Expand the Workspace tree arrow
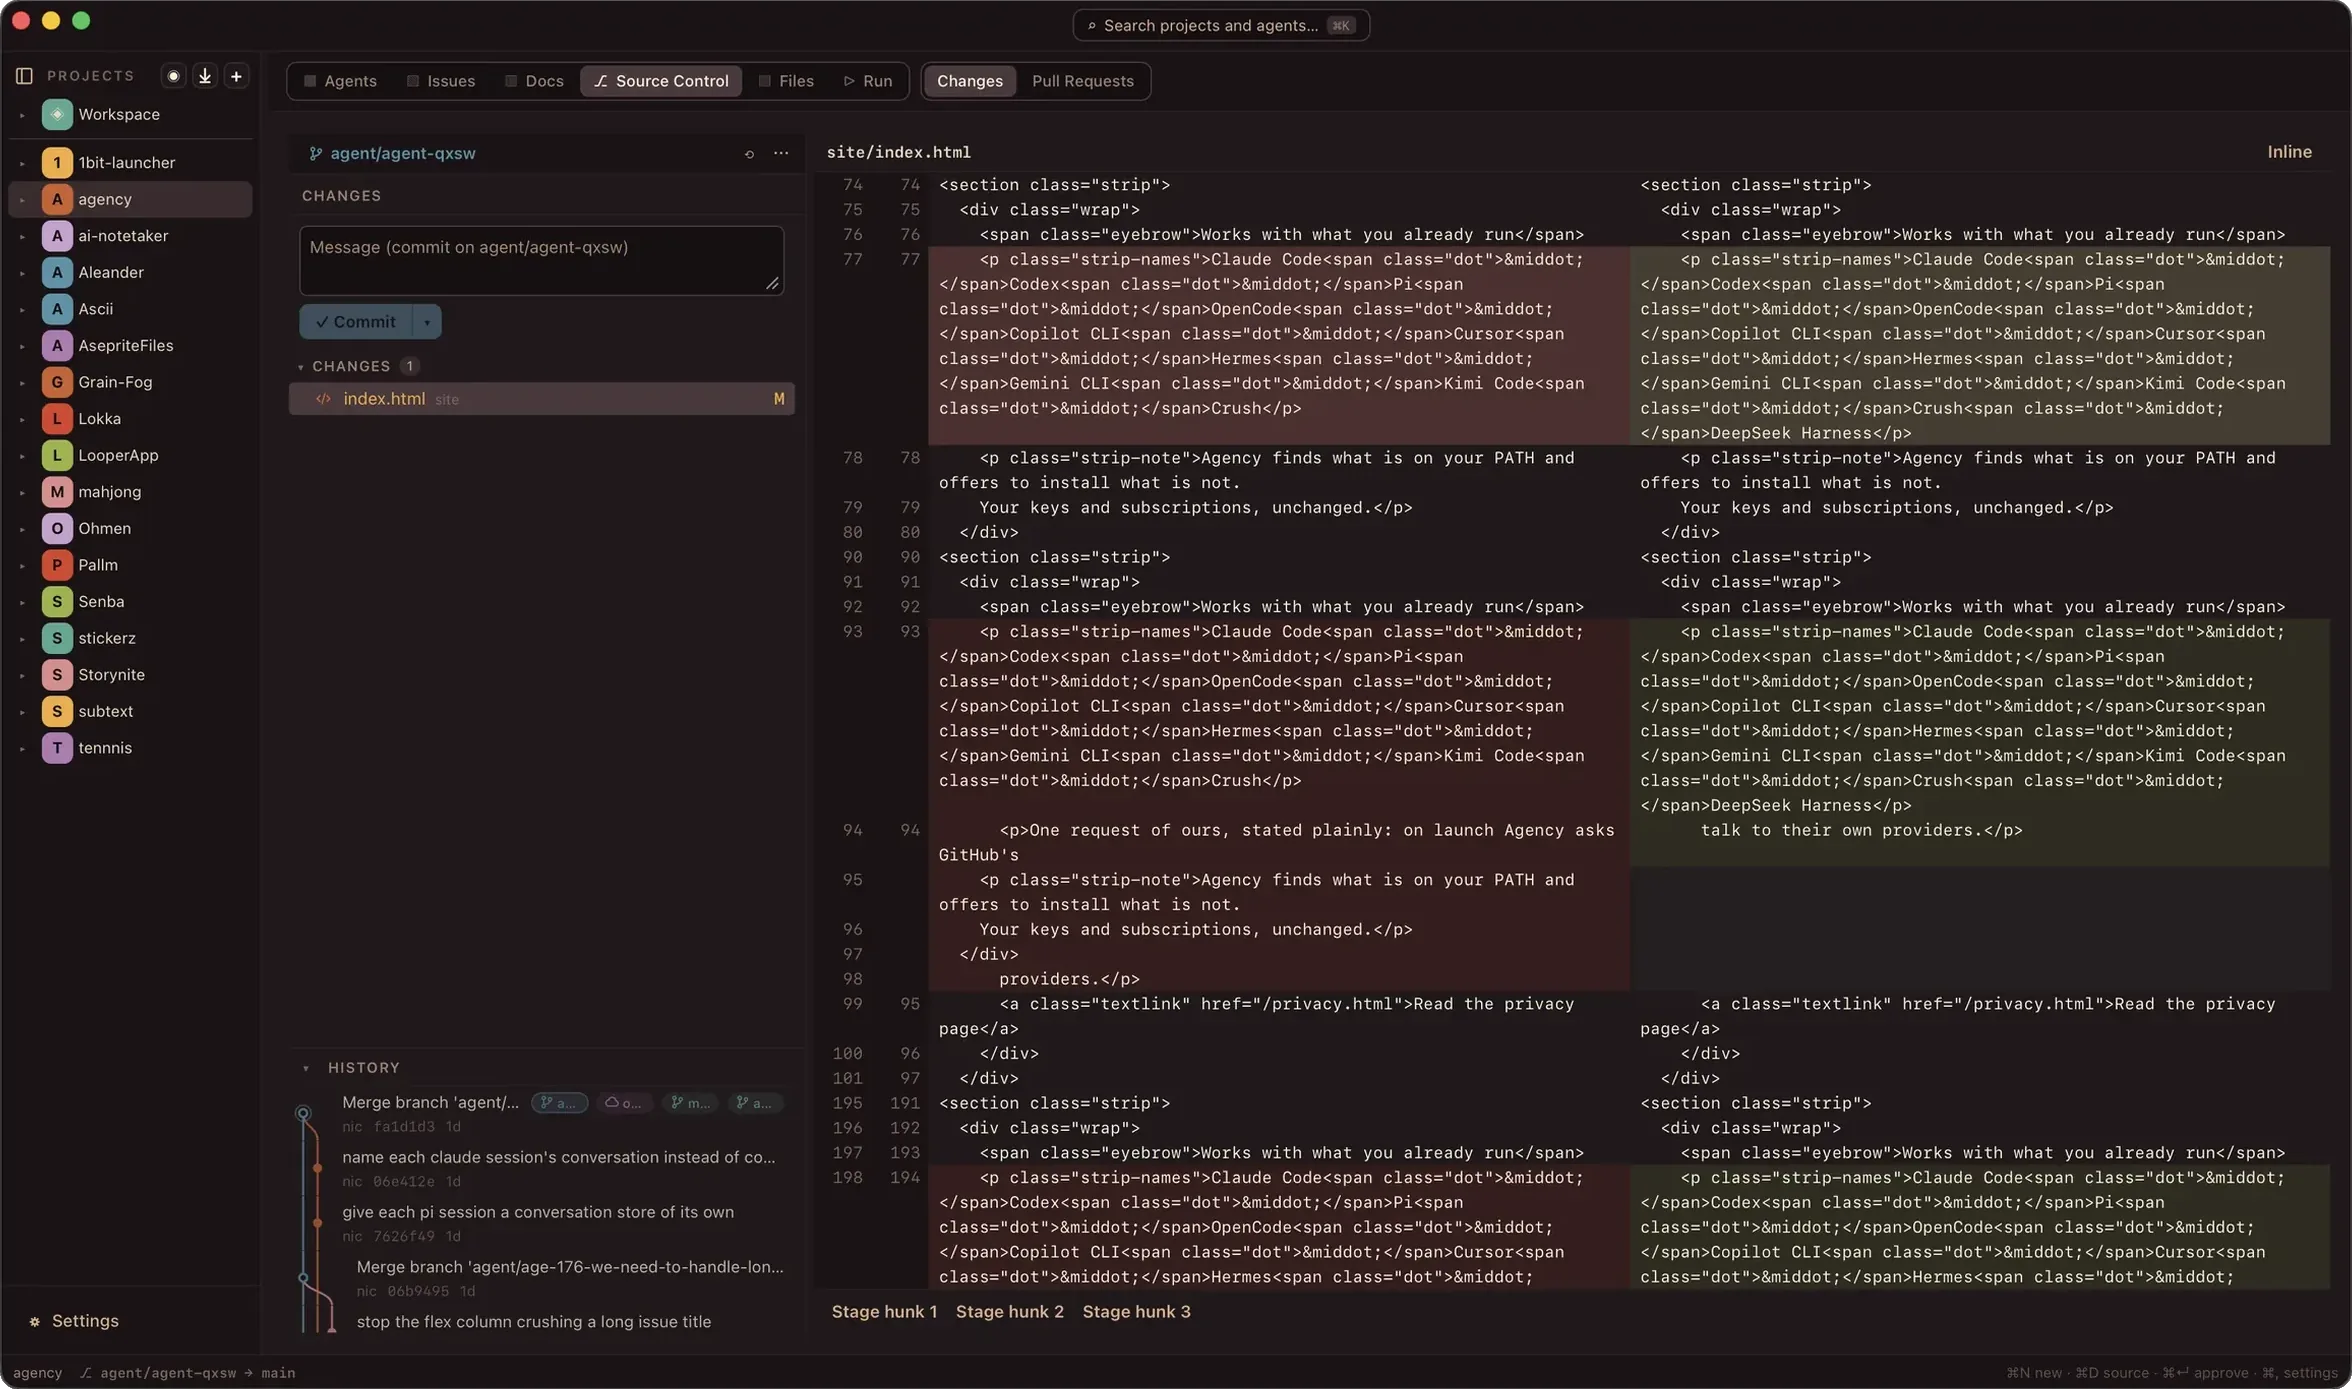 click(x=22, y=115)
